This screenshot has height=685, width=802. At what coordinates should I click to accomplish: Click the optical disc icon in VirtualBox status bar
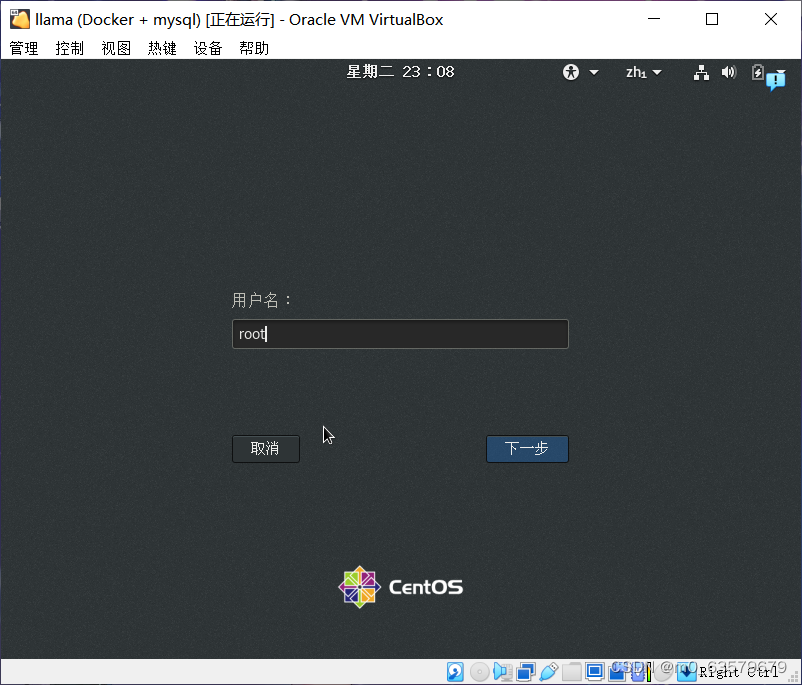point(480,671)
